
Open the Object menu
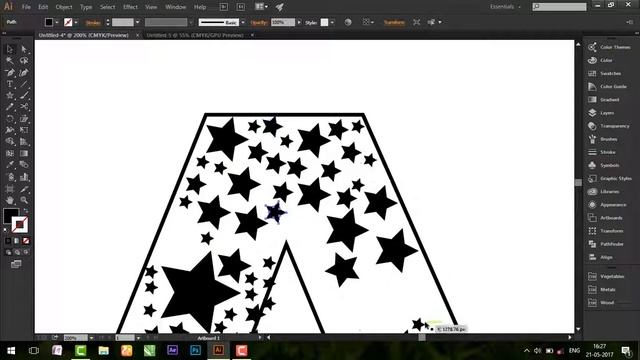[64, 7]
